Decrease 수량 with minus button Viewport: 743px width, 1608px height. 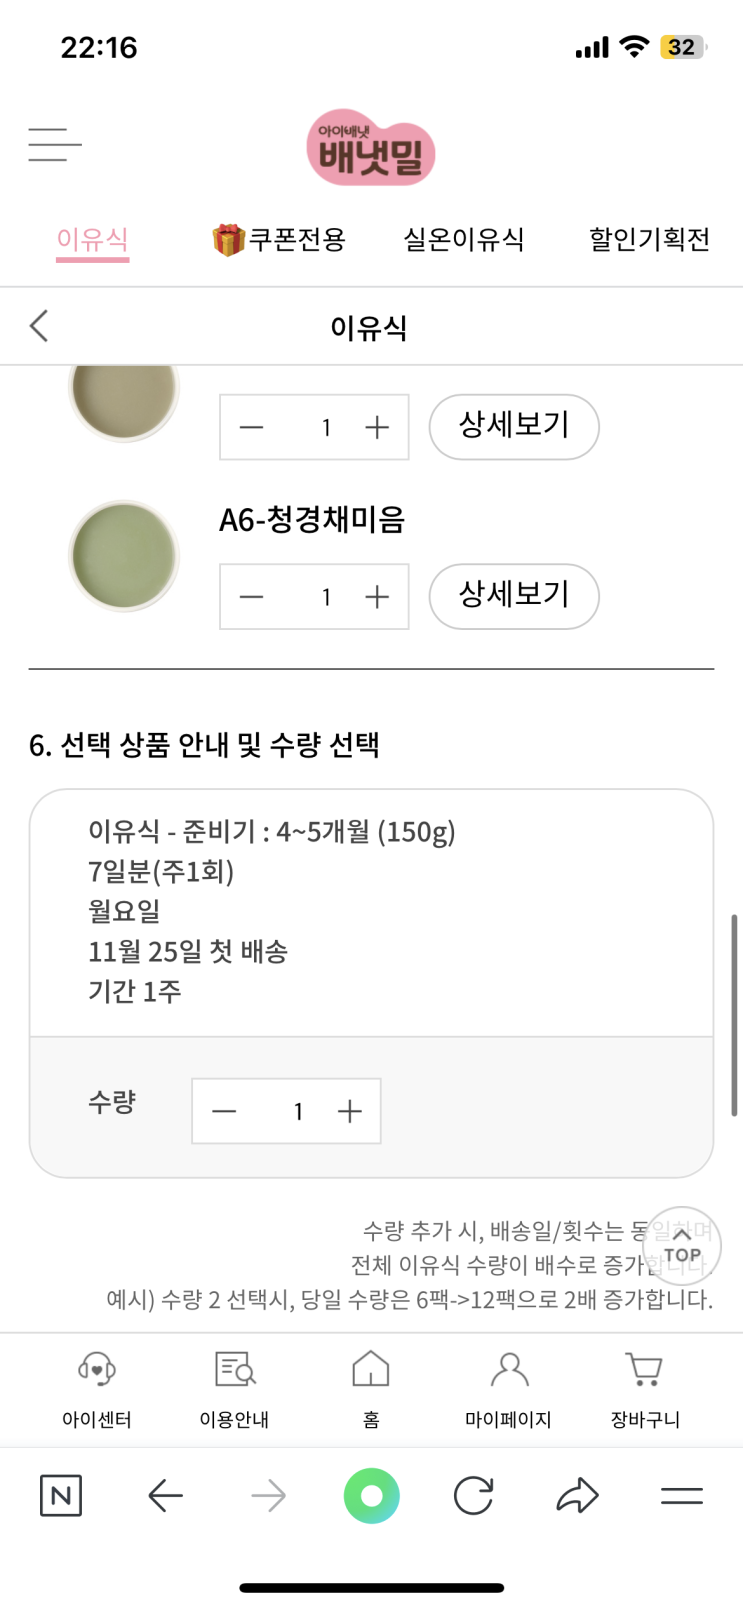click(225, 1111)
